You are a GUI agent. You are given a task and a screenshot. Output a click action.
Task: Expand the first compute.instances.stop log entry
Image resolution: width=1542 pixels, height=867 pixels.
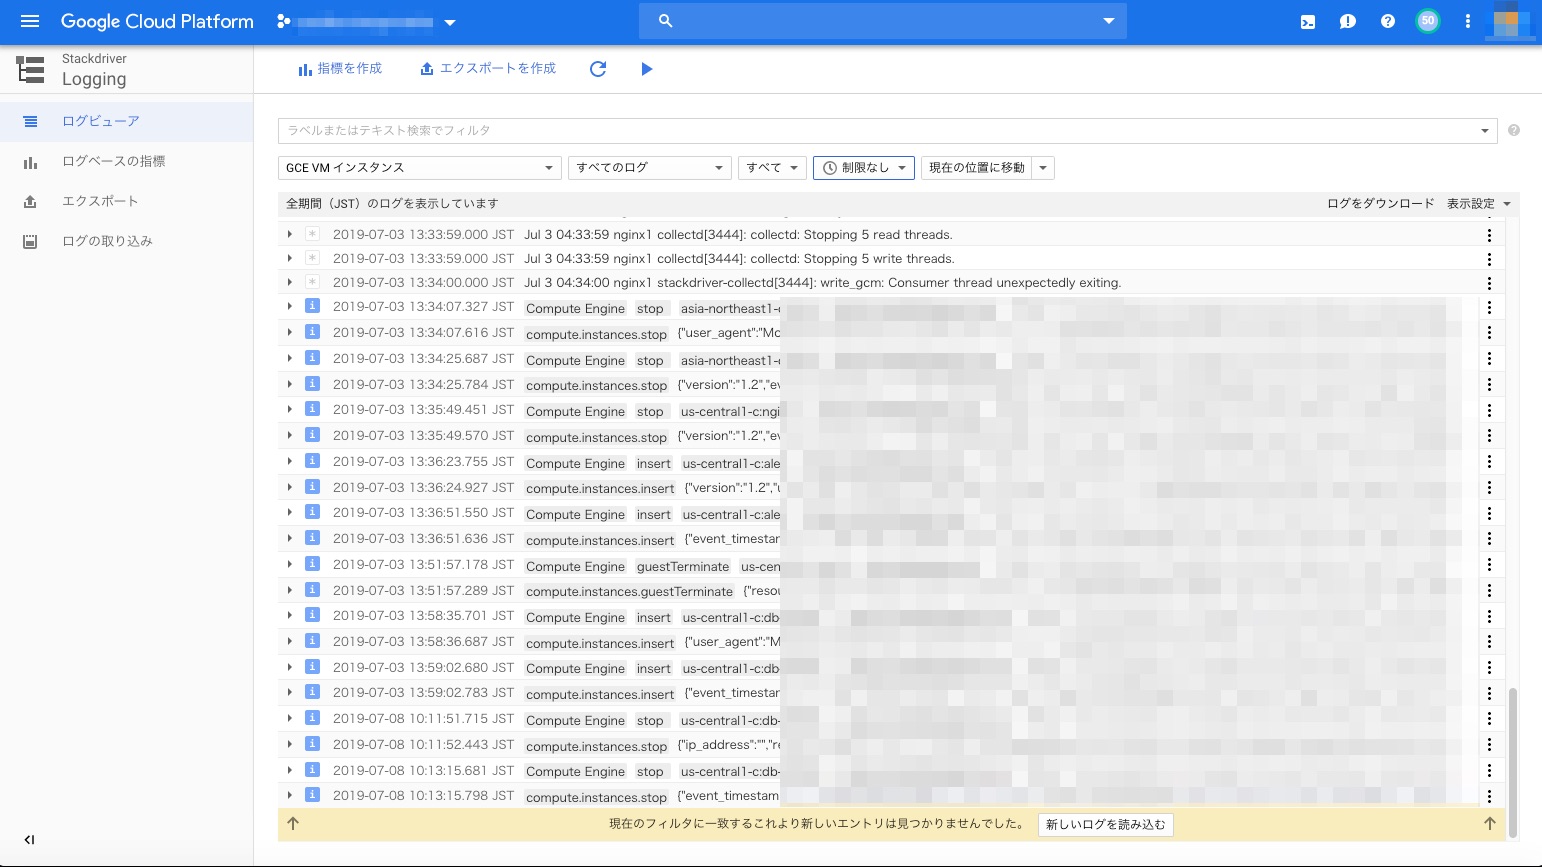click(289, 333)
